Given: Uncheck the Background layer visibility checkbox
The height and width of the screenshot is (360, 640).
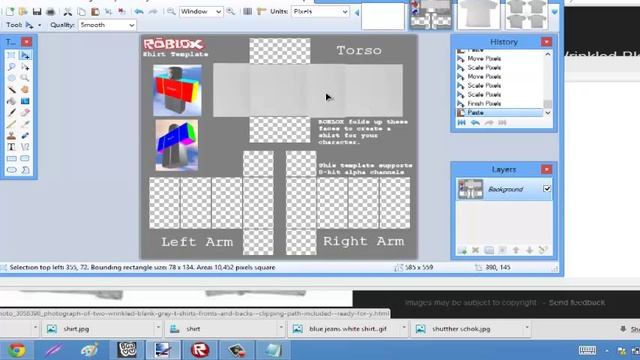Looking at the screenshot, I should pyautogui.click(x=547, y=189).
